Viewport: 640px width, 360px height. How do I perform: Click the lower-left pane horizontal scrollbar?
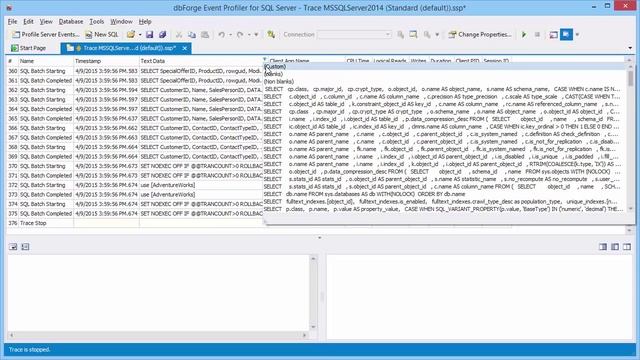tap(158, 335)
